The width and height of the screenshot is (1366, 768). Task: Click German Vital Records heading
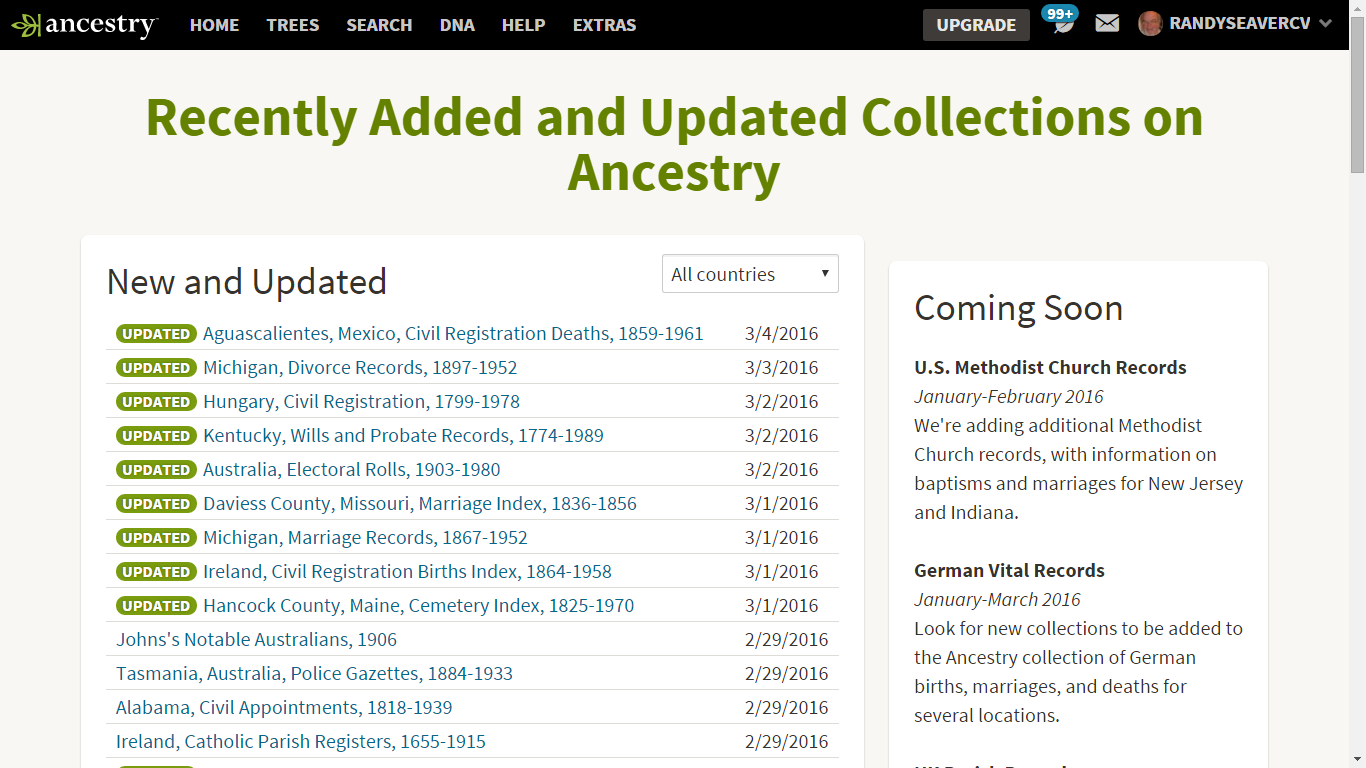coord(1009,570)
